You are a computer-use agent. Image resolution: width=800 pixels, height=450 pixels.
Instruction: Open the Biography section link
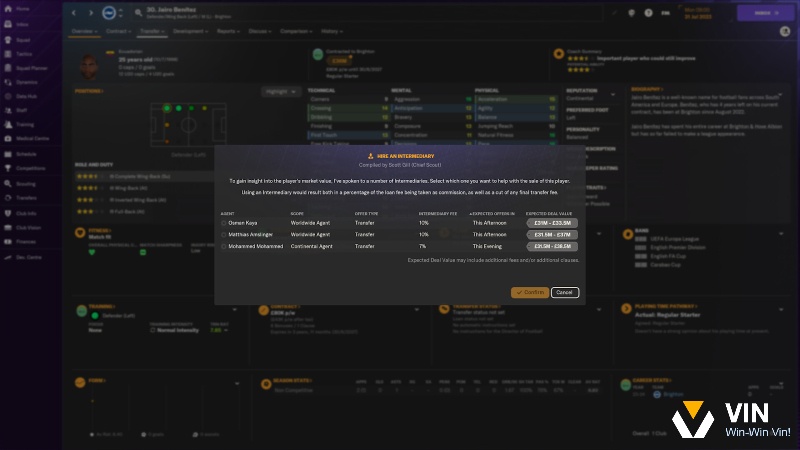(647, 89)
